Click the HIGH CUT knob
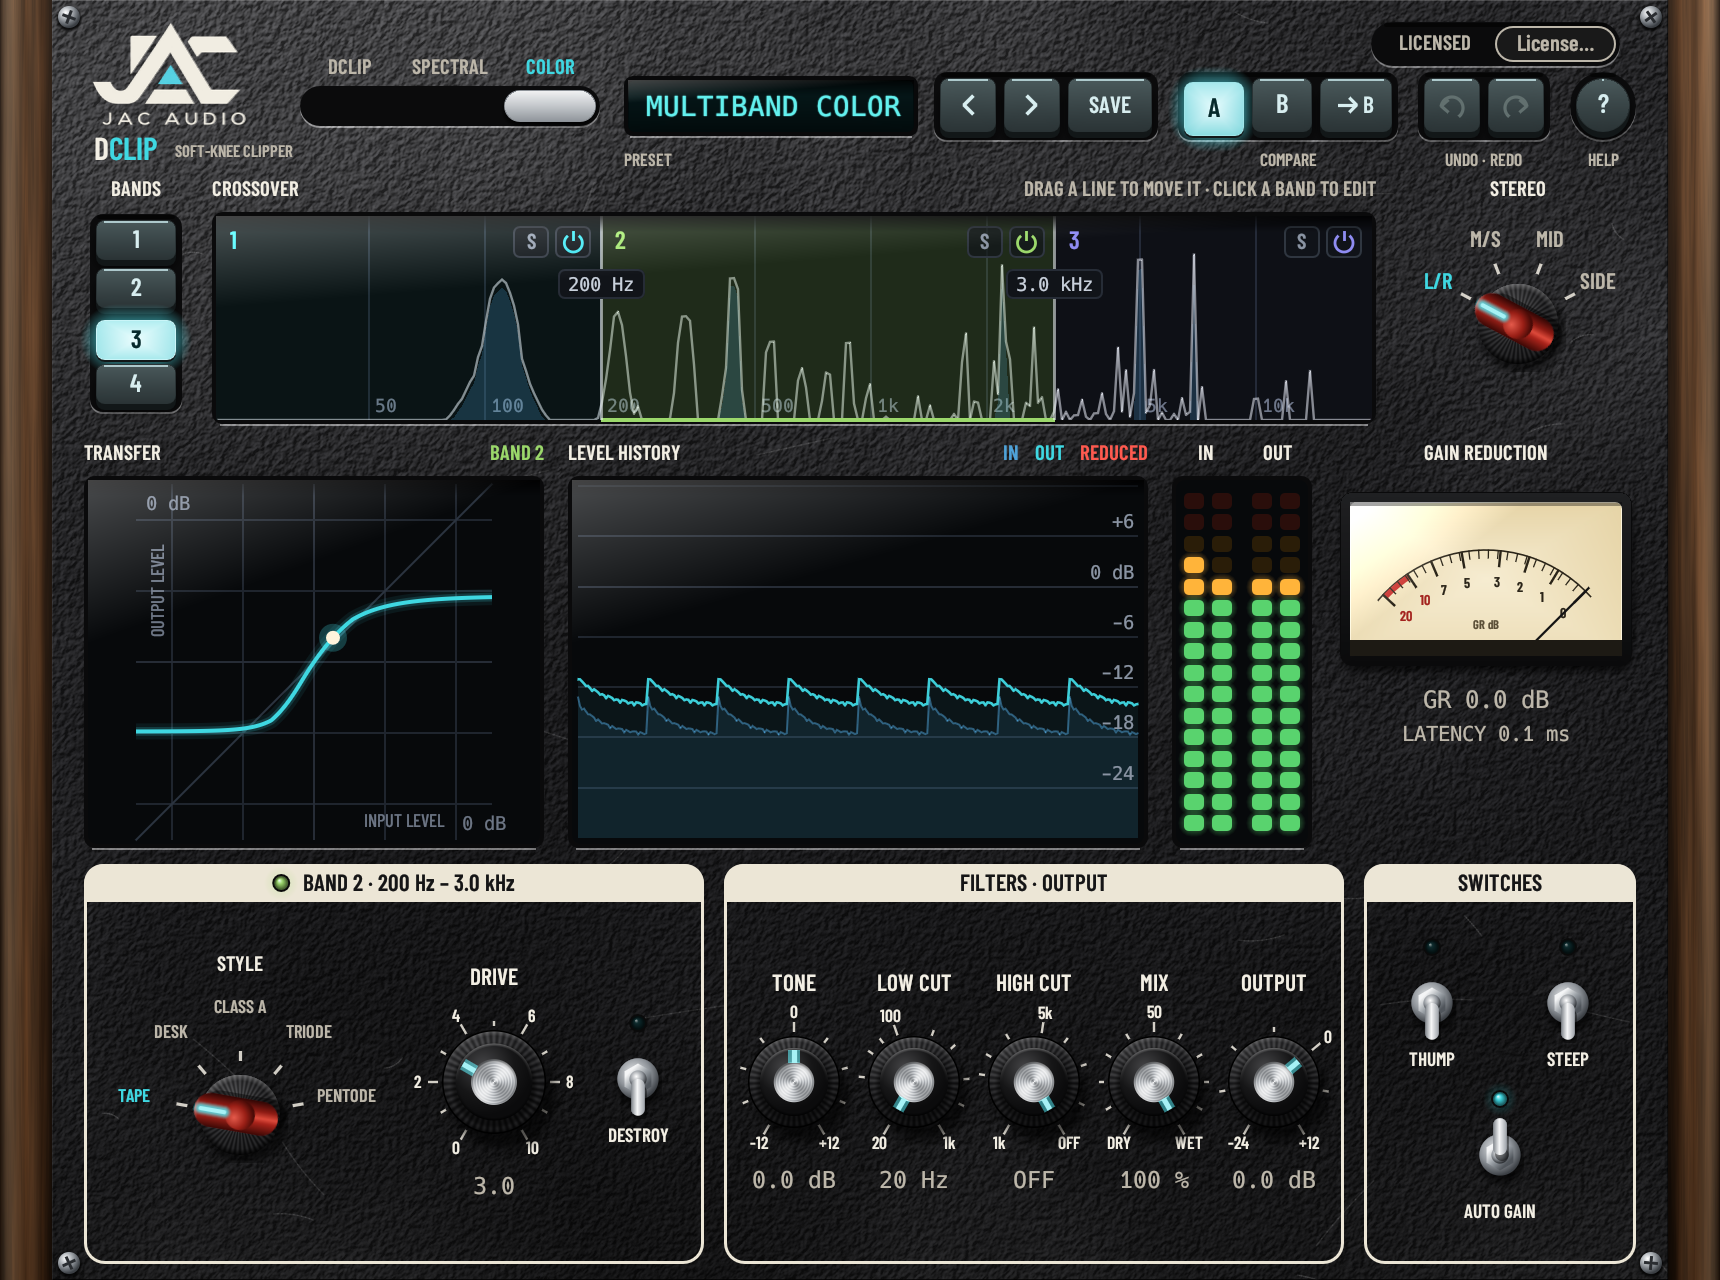 1033,1082
